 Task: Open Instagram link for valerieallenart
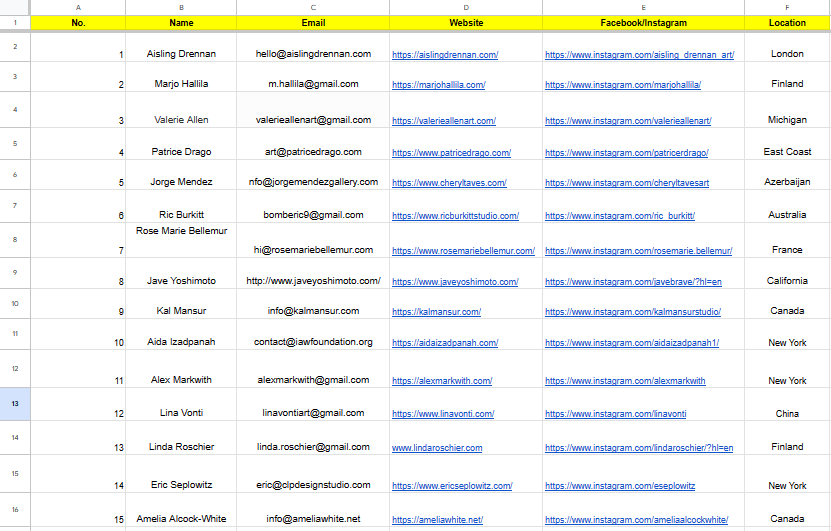click(628, 121)
